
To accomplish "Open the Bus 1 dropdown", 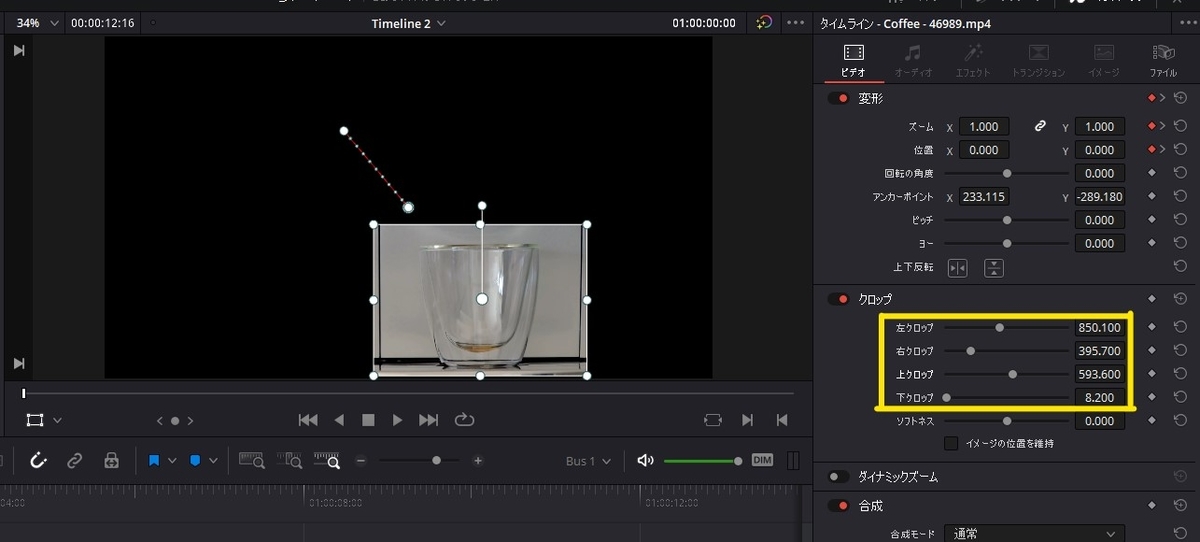I will (588, 461).
